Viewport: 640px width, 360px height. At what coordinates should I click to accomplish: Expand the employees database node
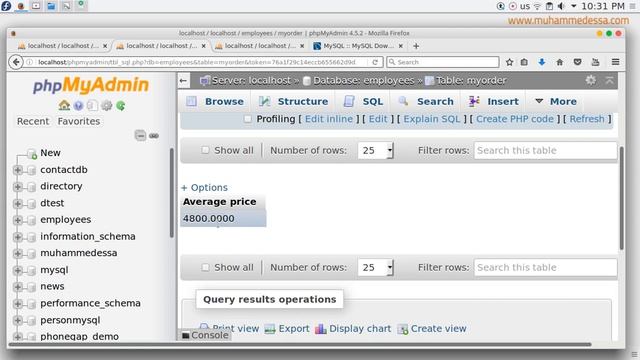coord(18,220)
